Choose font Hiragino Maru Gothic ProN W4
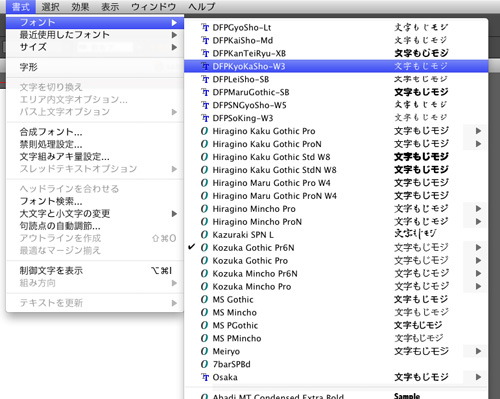 click(336, 196)
